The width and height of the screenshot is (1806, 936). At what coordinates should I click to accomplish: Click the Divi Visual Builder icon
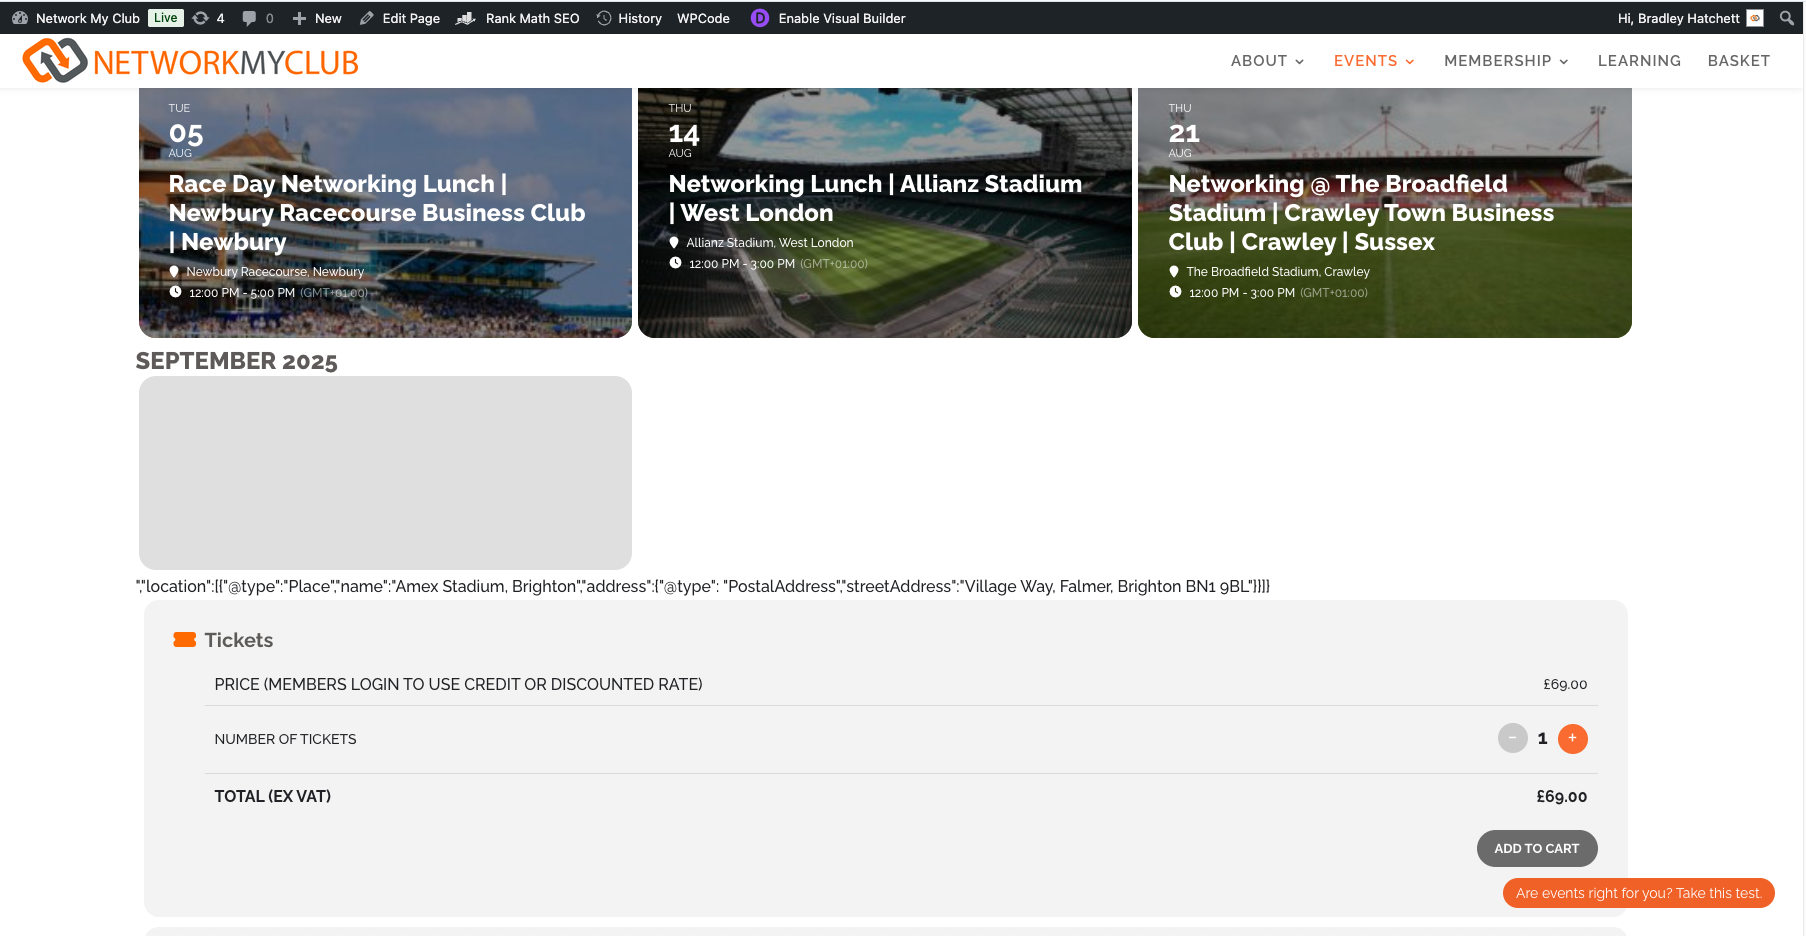760,18
